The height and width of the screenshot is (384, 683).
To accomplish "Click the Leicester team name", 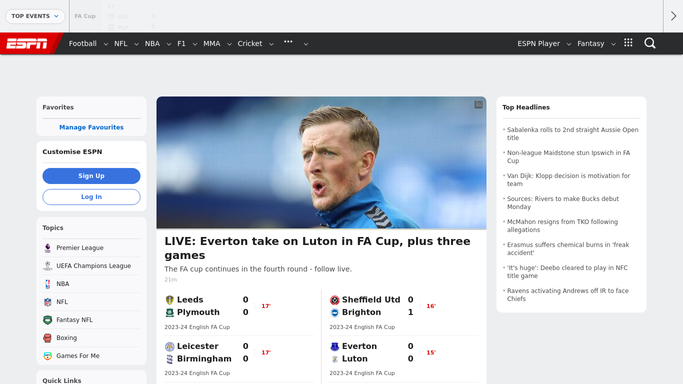I will point(197,346).
